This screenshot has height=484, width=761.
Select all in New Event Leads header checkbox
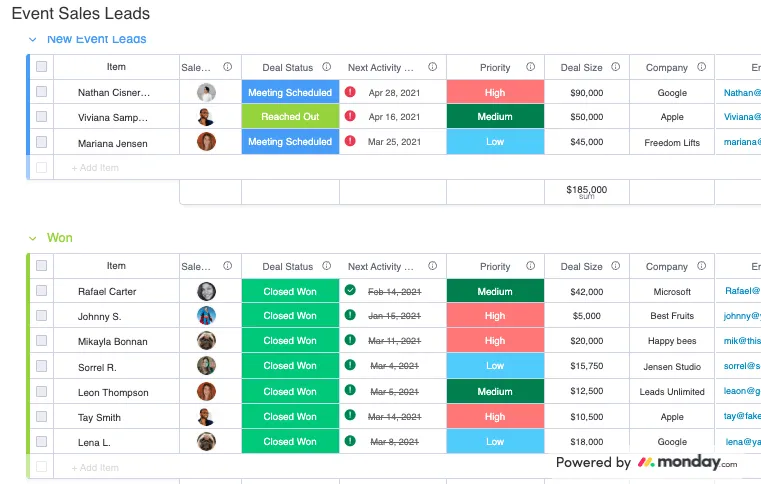coord(42,67)
